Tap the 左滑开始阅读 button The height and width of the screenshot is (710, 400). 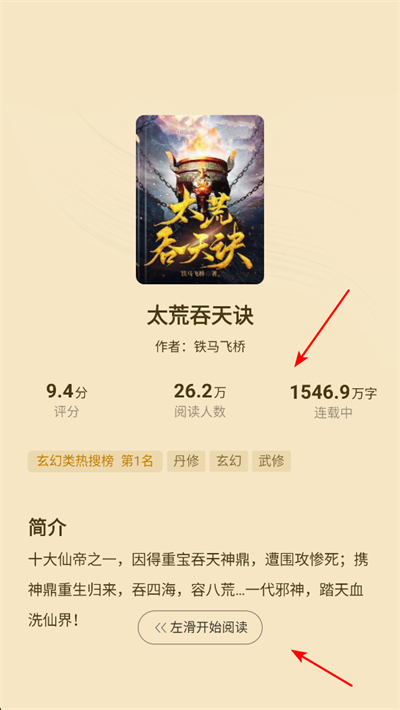tap(200, 628)
